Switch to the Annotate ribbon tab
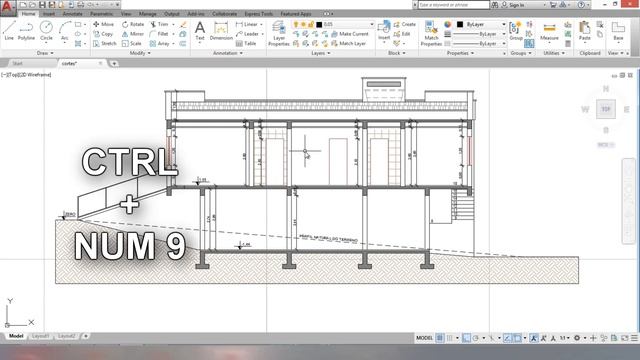Viewport: 640px width, 360px height. coord(72,14)
